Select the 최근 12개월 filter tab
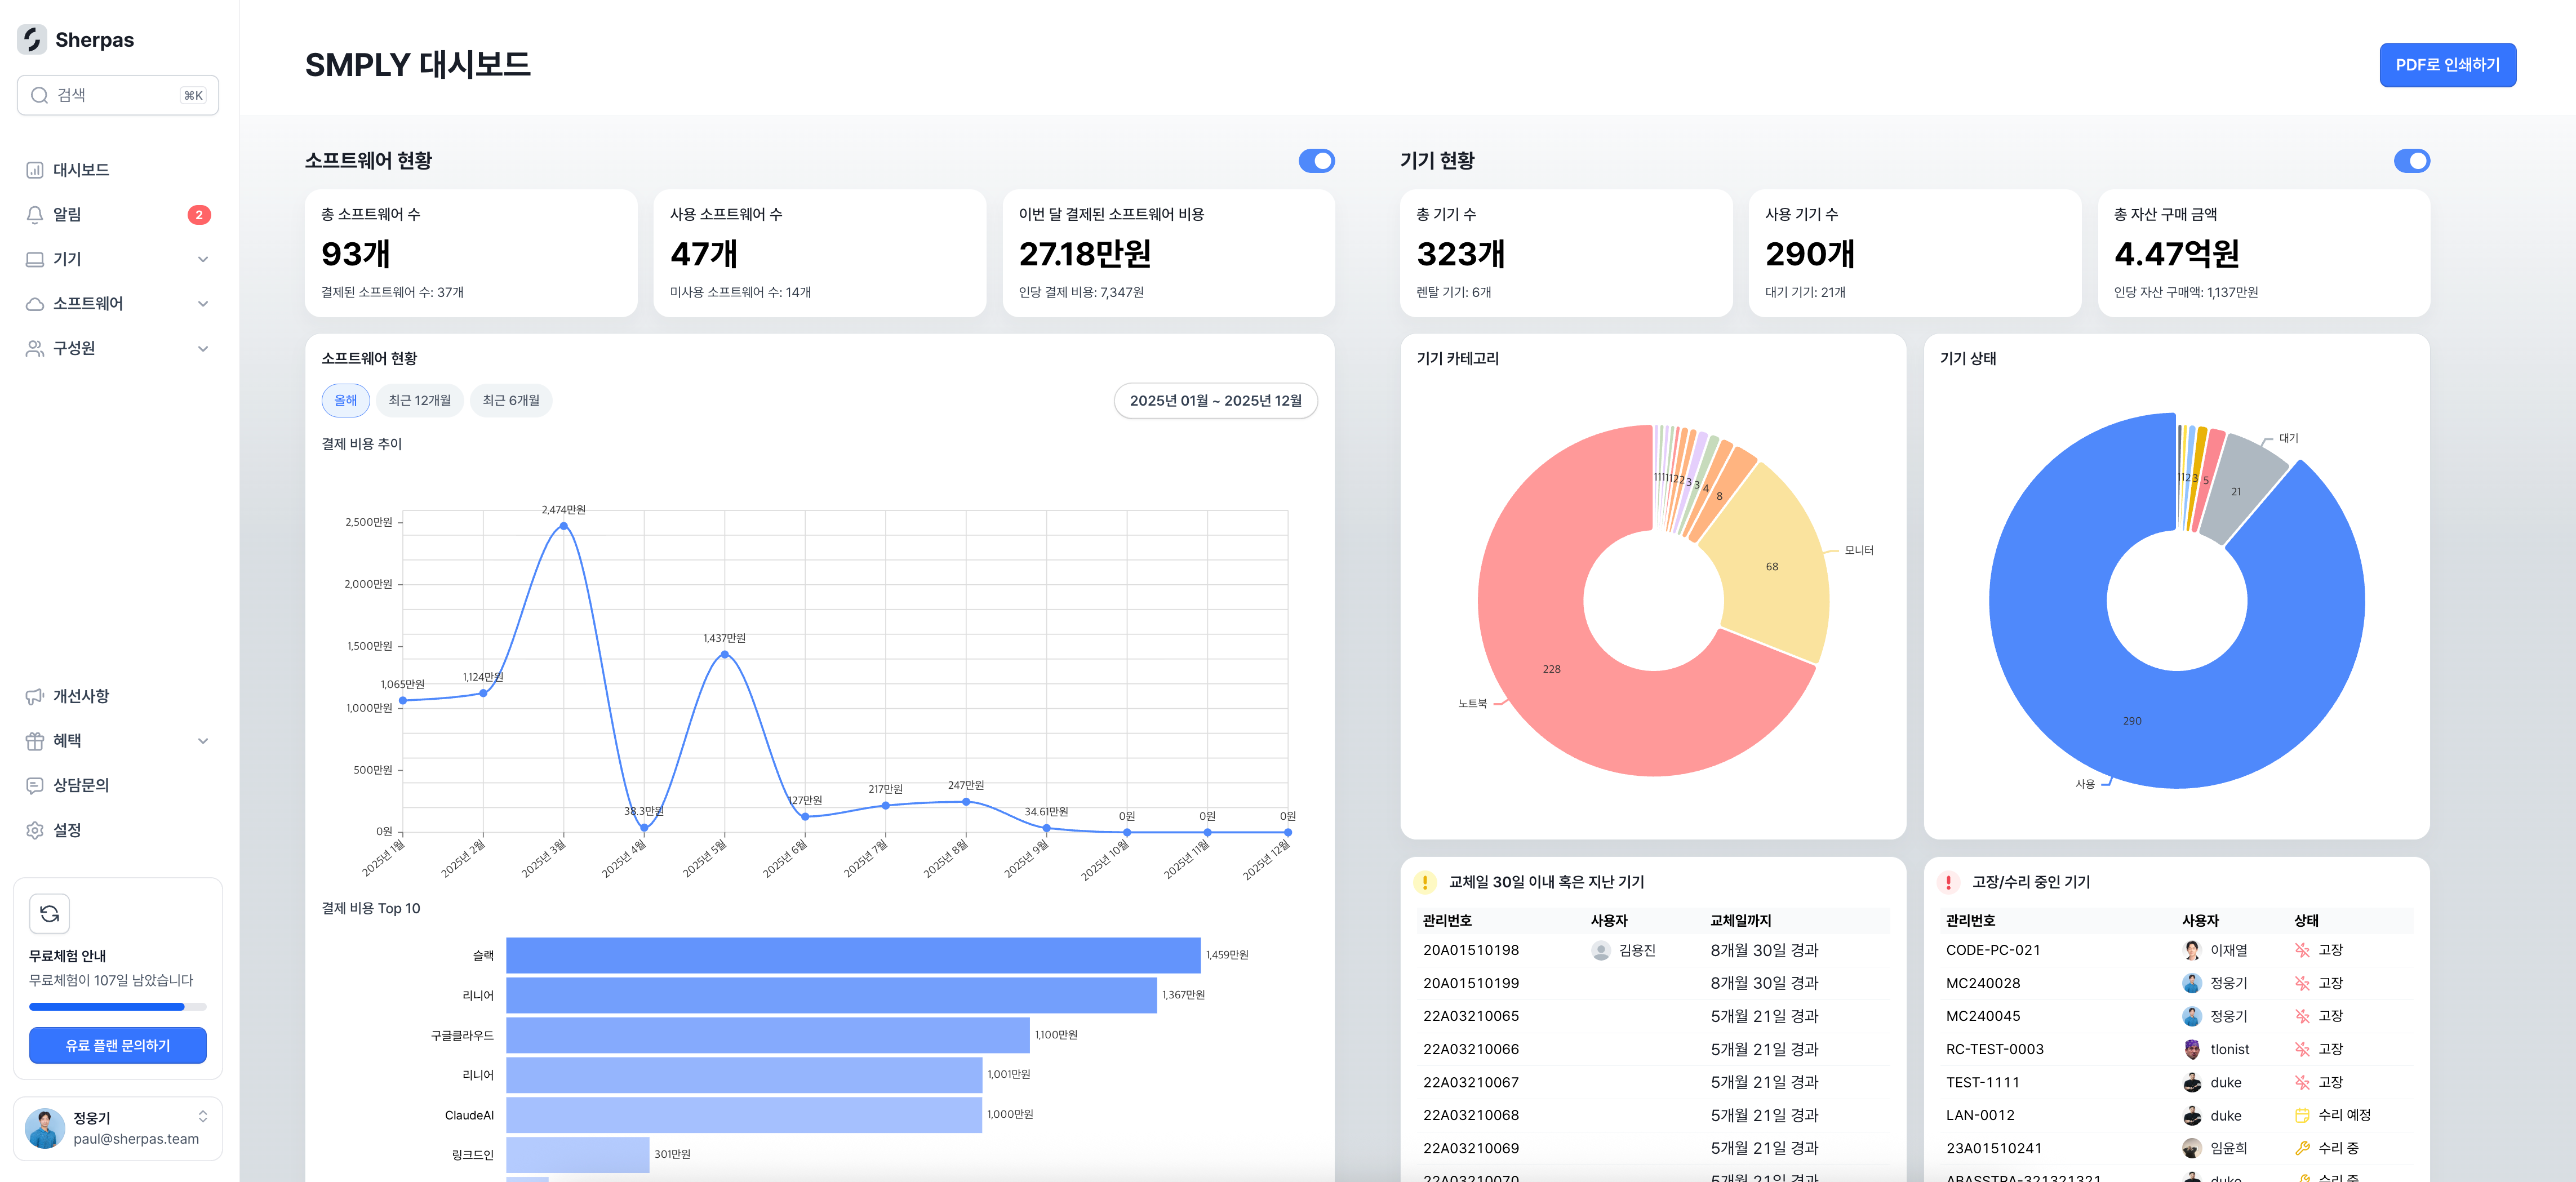The height and width of the screenshot is (1182, 2576). (x=419, y=401)
